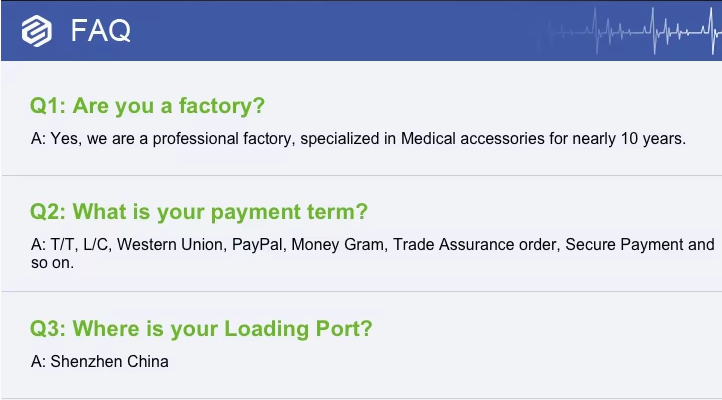Viewport: 722px width, 400px height.
Task: Click the heartbeat waveform graphic in header
Action: pos(640,30)
